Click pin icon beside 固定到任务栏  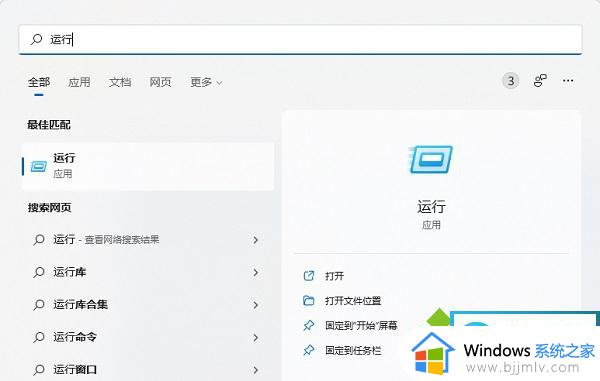pos(308,350)
